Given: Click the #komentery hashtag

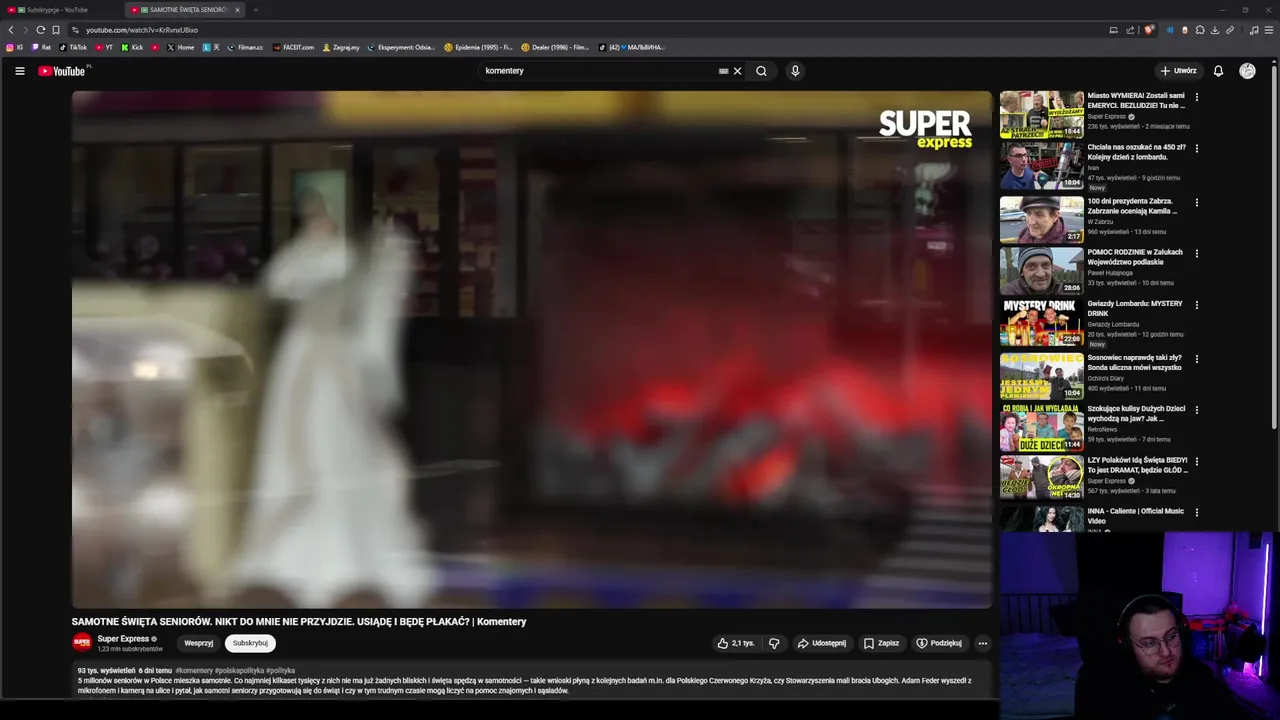Looking at the screenshot, I should pos(194,671).
